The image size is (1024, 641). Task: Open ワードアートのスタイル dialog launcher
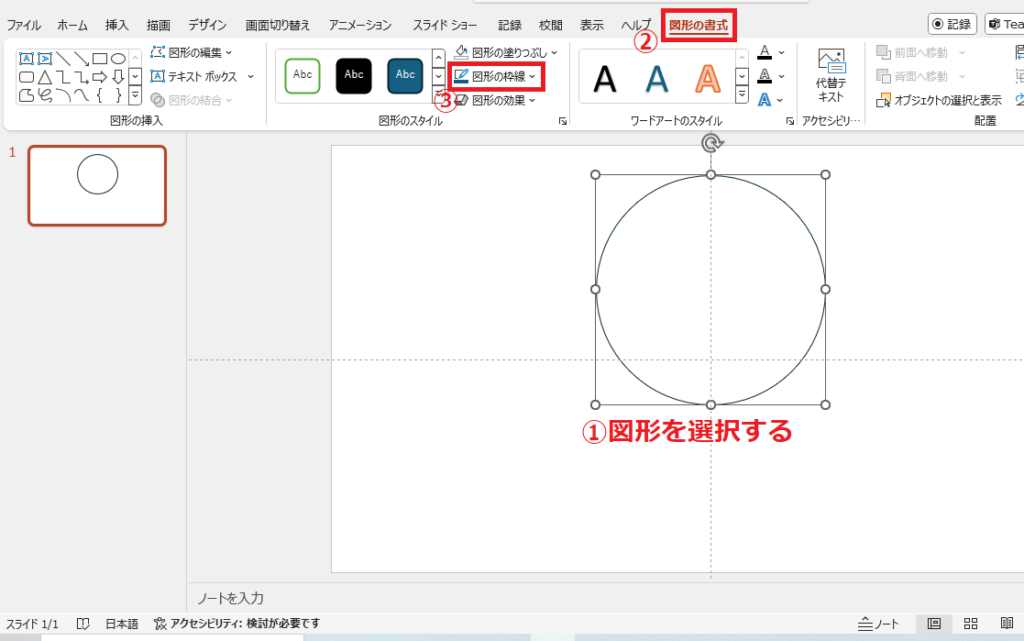pos(790,121)
